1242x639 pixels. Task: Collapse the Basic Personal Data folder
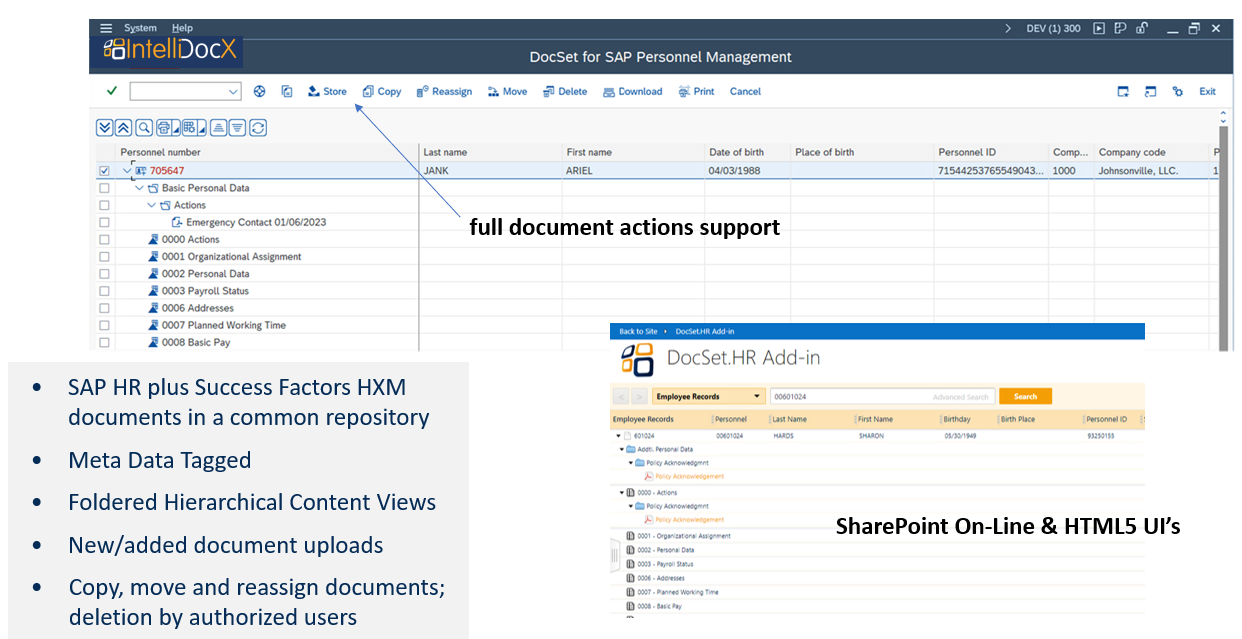[x=139, y=188]
